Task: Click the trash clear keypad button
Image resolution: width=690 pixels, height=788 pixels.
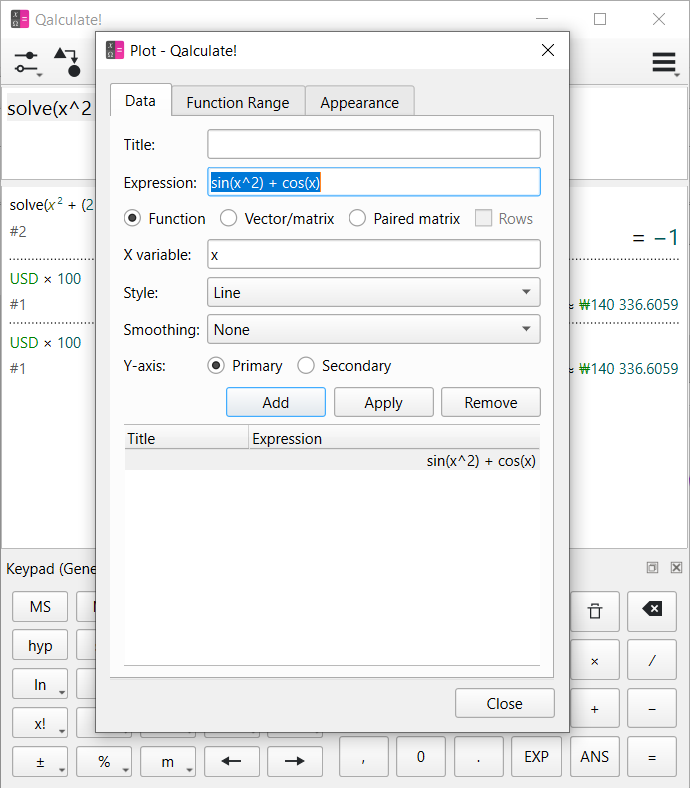Action: point(595,611)
